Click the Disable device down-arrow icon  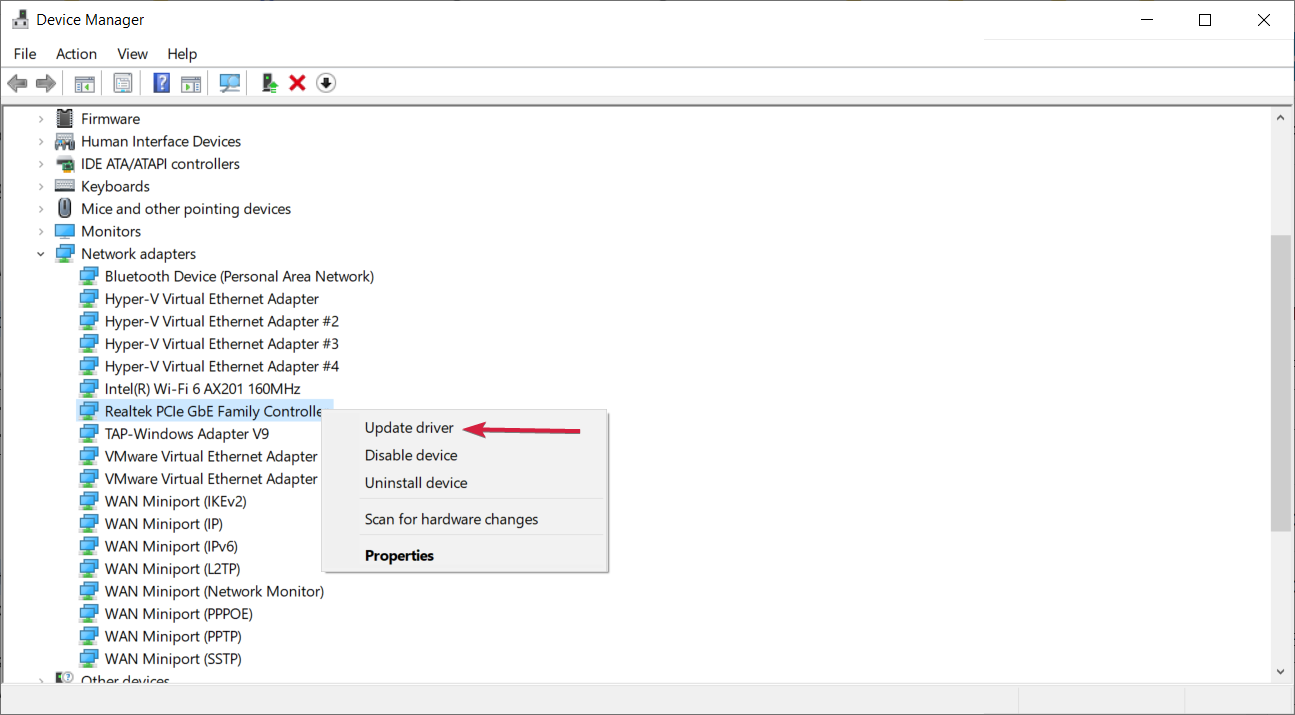(x=326, y=83)
